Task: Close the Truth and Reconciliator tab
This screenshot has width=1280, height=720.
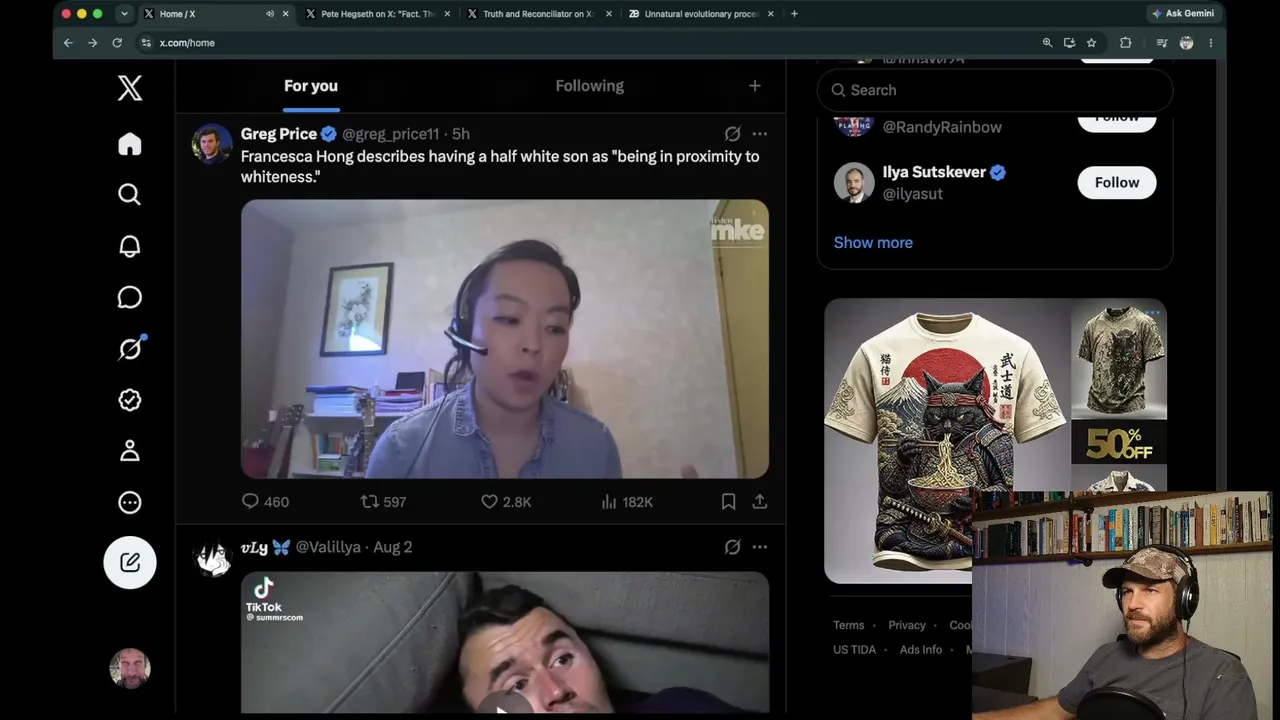Action: pos(609,14)
